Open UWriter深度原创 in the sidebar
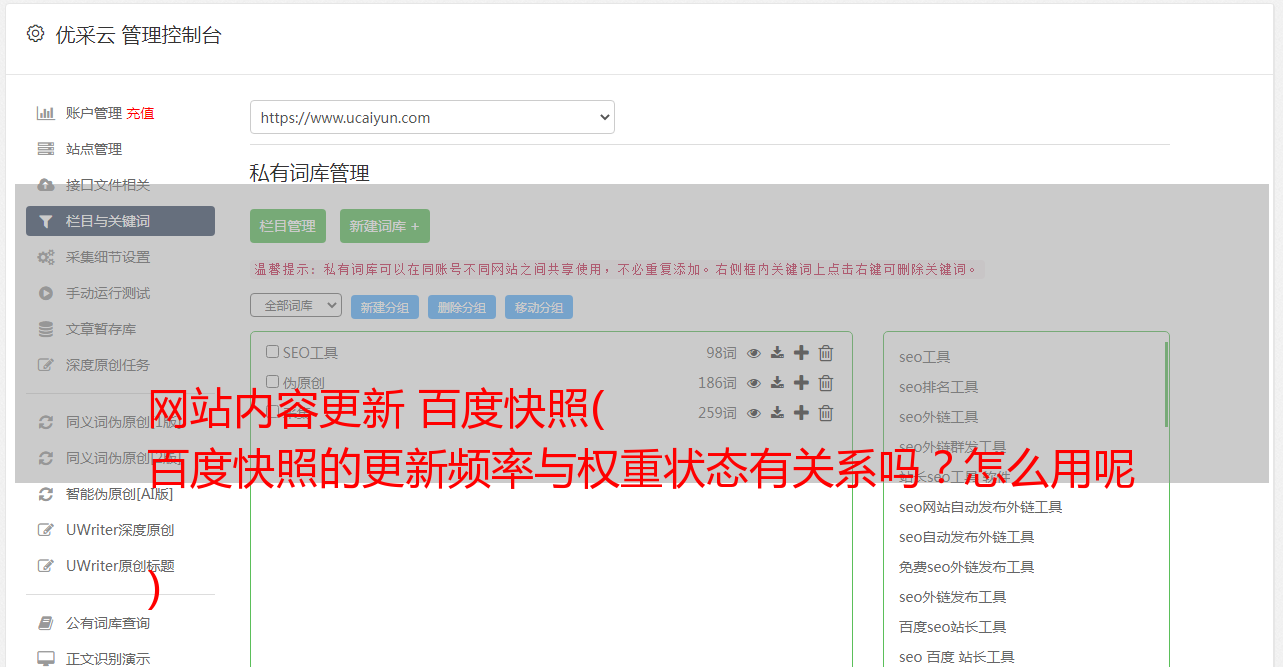Image resolution: width=1283 pixels, height=667 pixels. 120,530
